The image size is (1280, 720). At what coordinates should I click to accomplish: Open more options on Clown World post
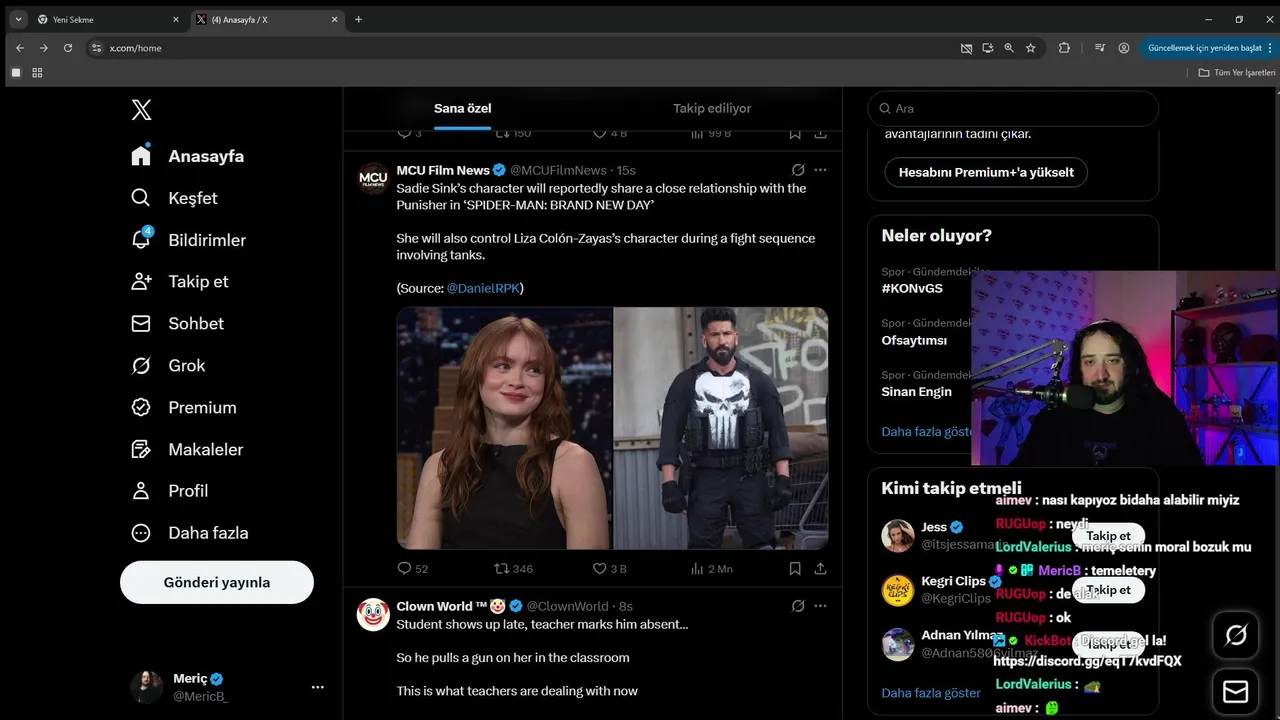coord(820,606)
